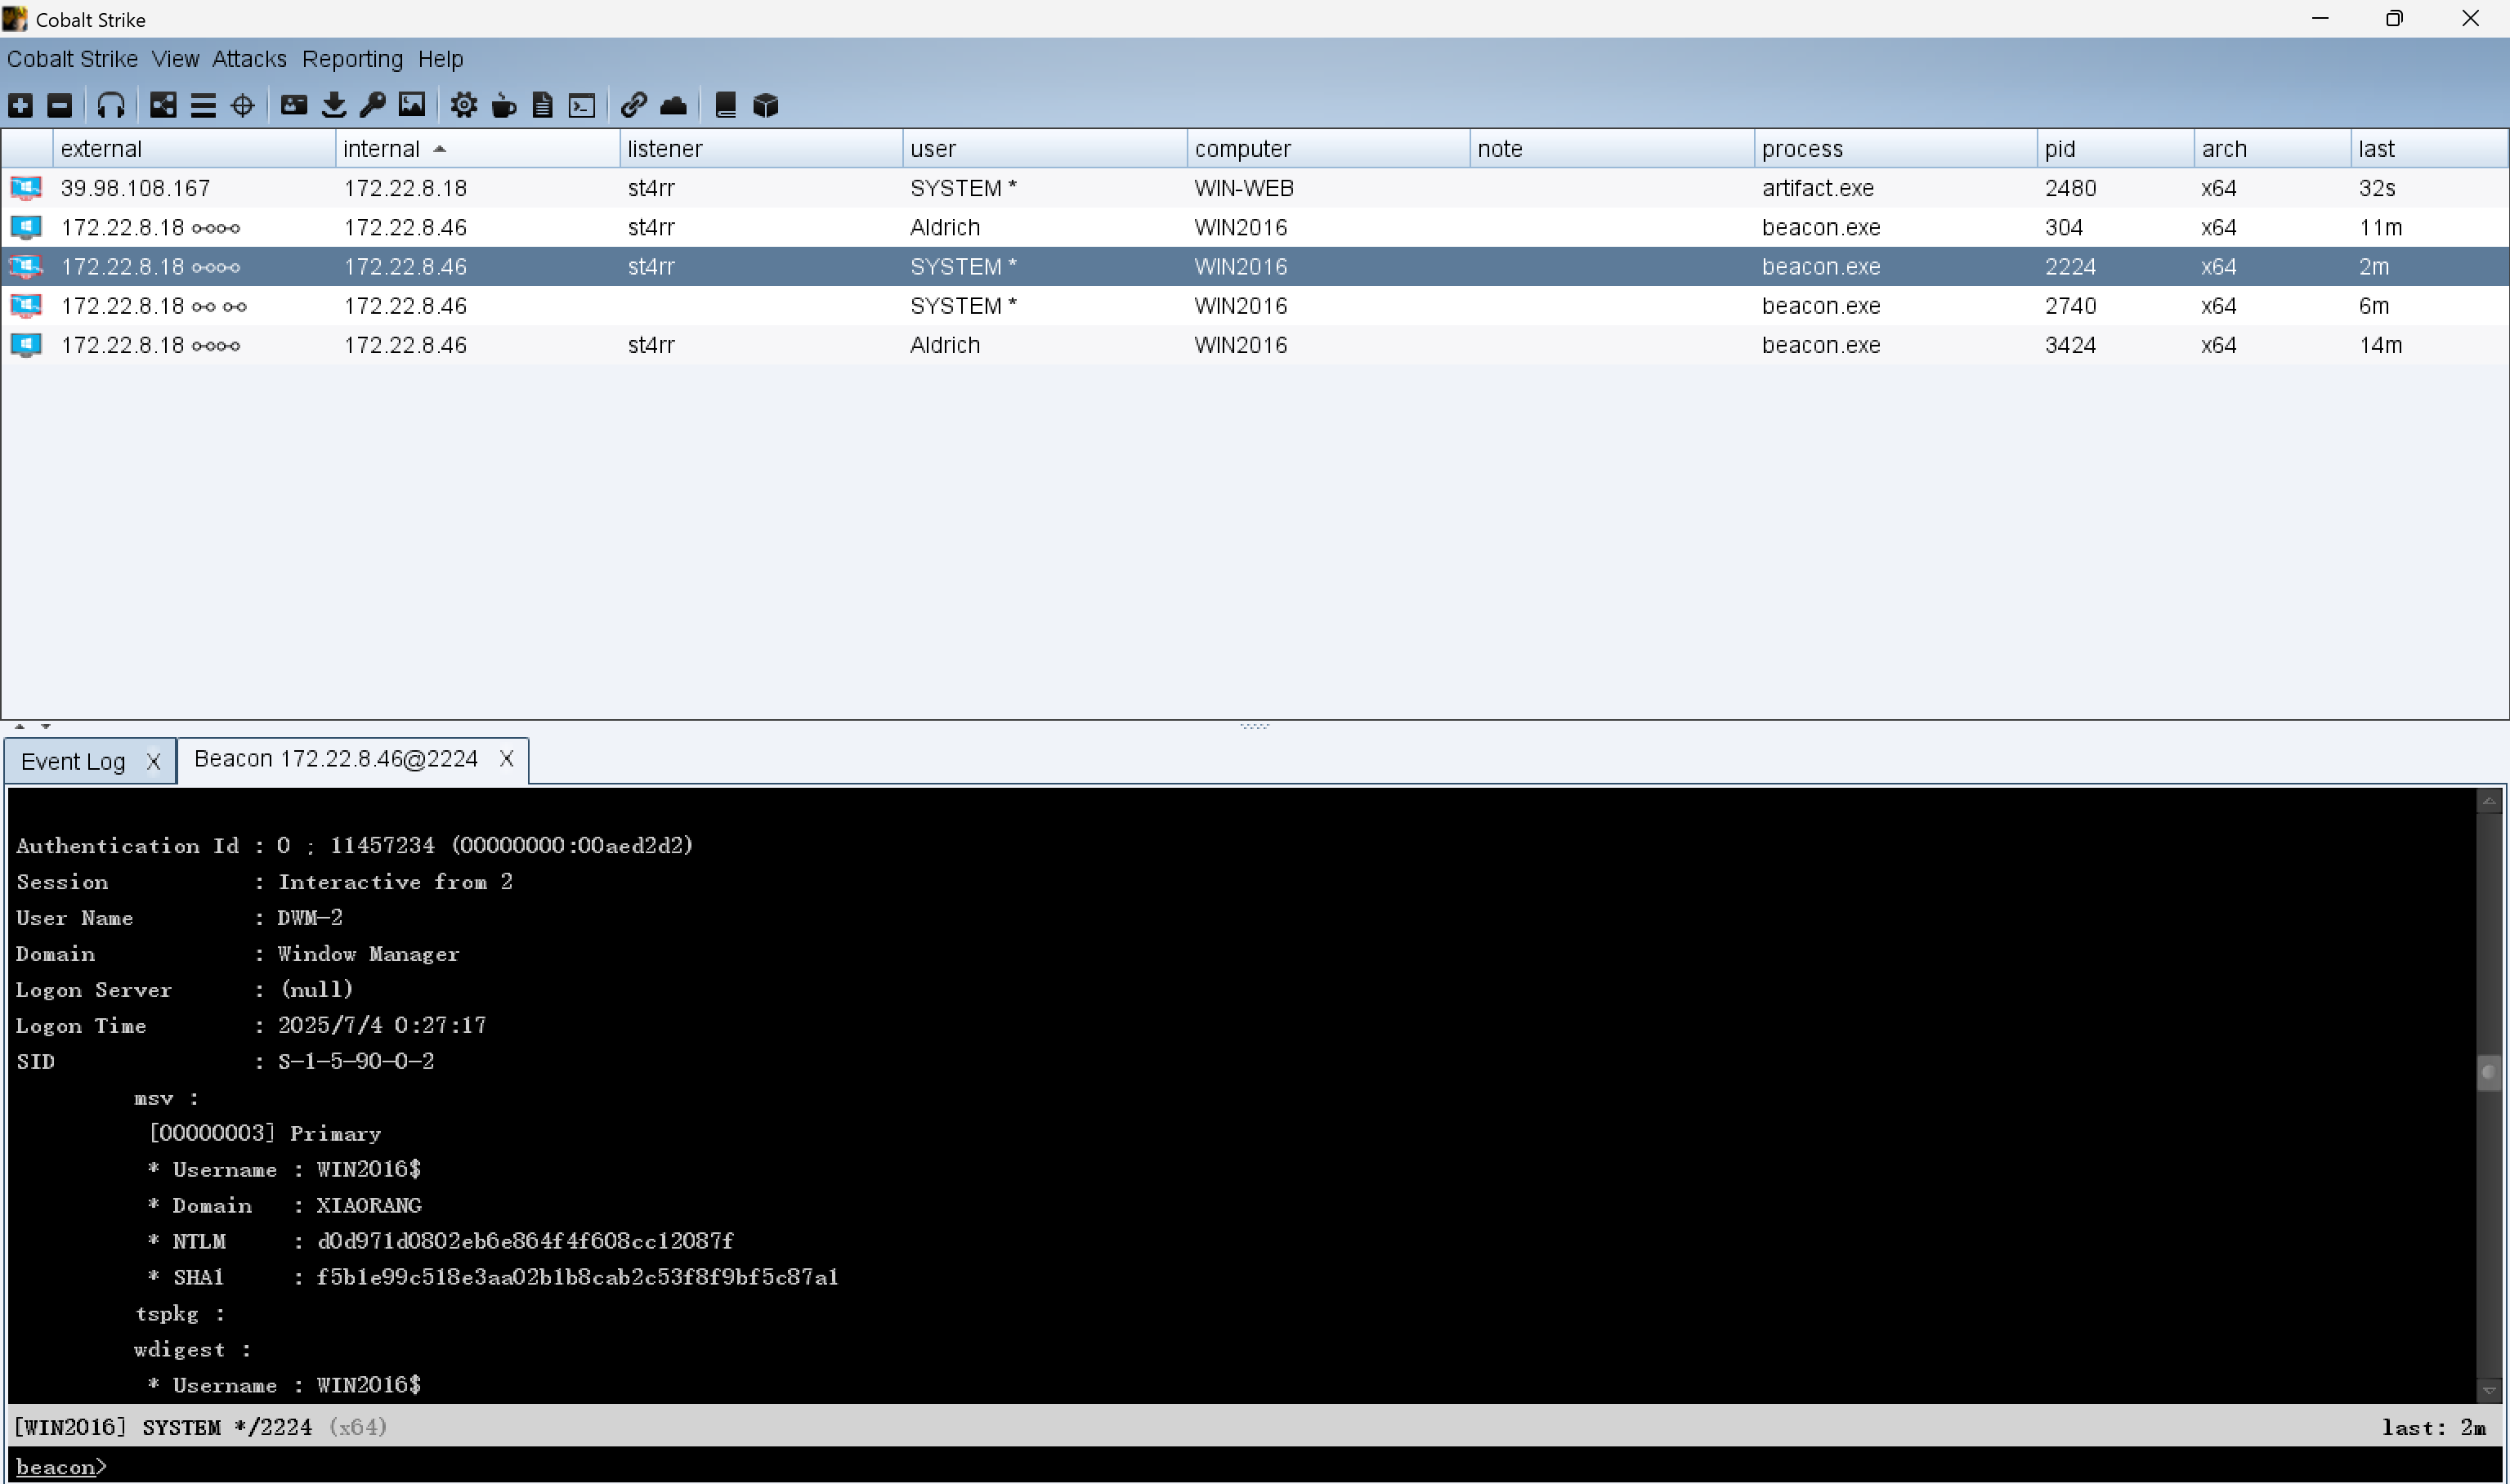Click the plus Connect toolbar icon

point(21,105)
